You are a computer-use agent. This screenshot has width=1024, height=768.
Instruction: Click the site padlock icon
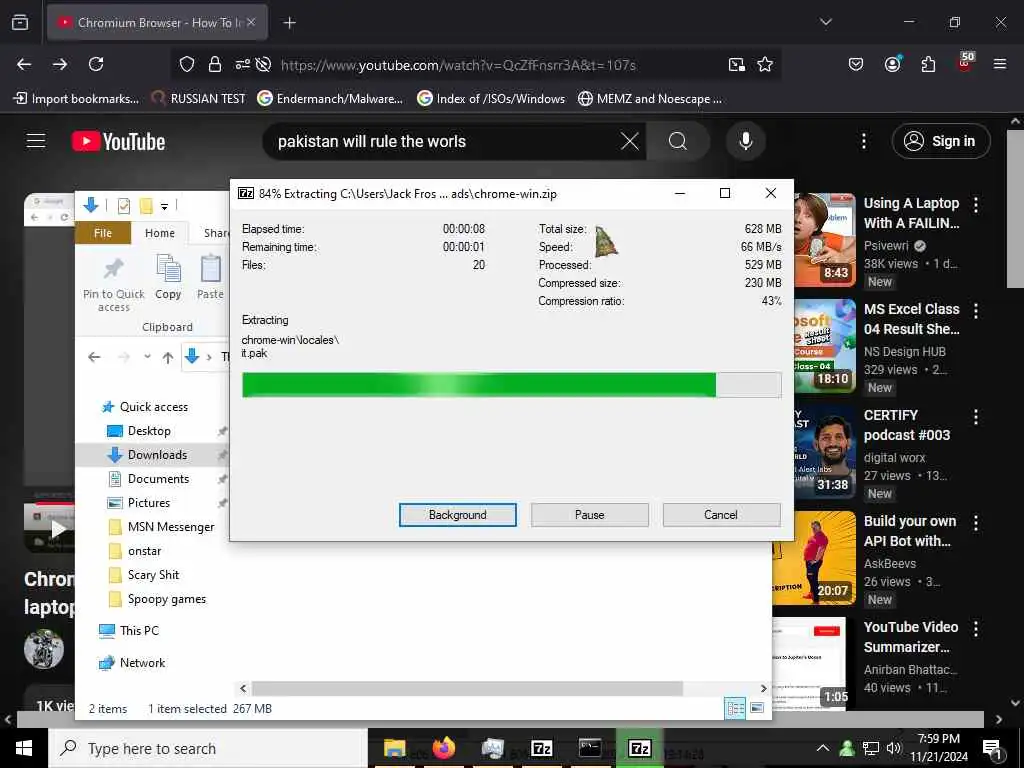[214, 64]
